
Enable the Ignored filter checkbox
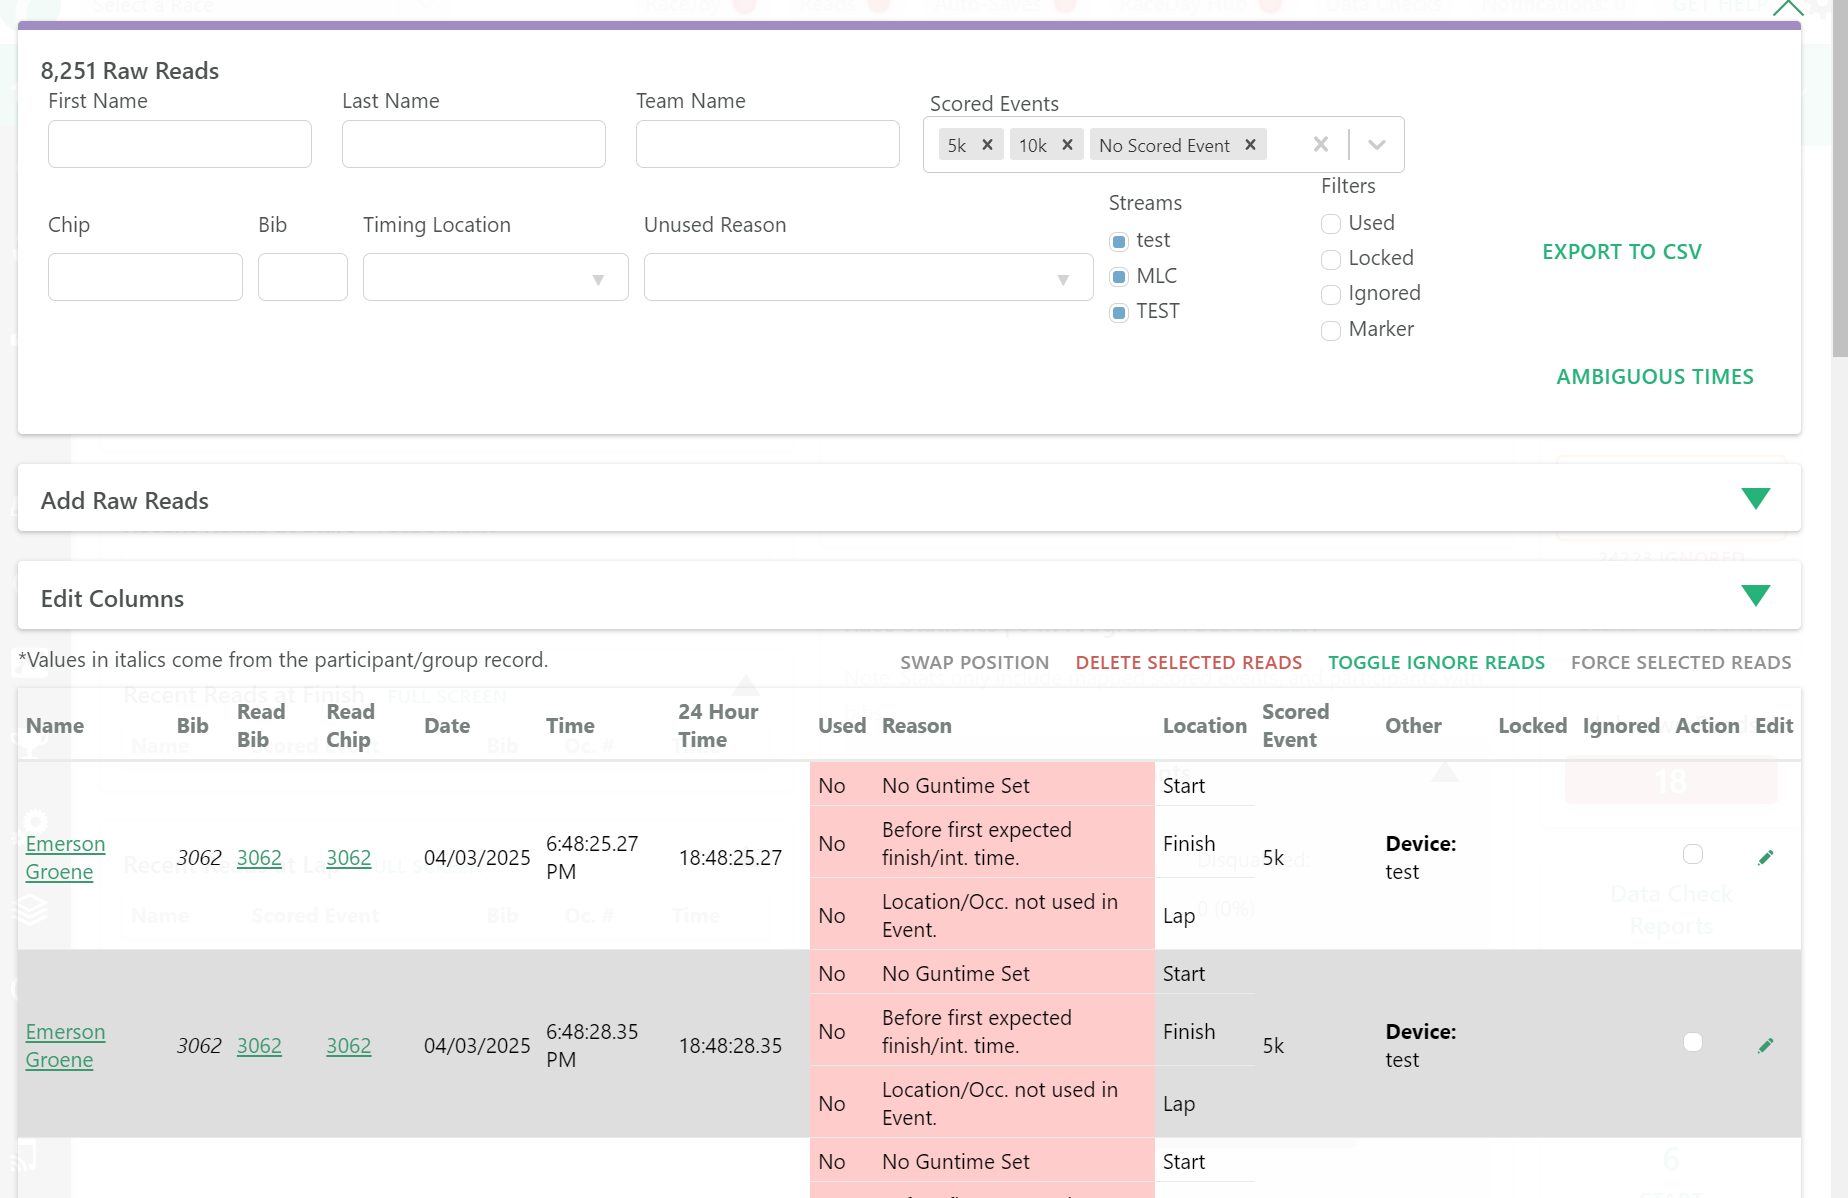pos(1331,294)
